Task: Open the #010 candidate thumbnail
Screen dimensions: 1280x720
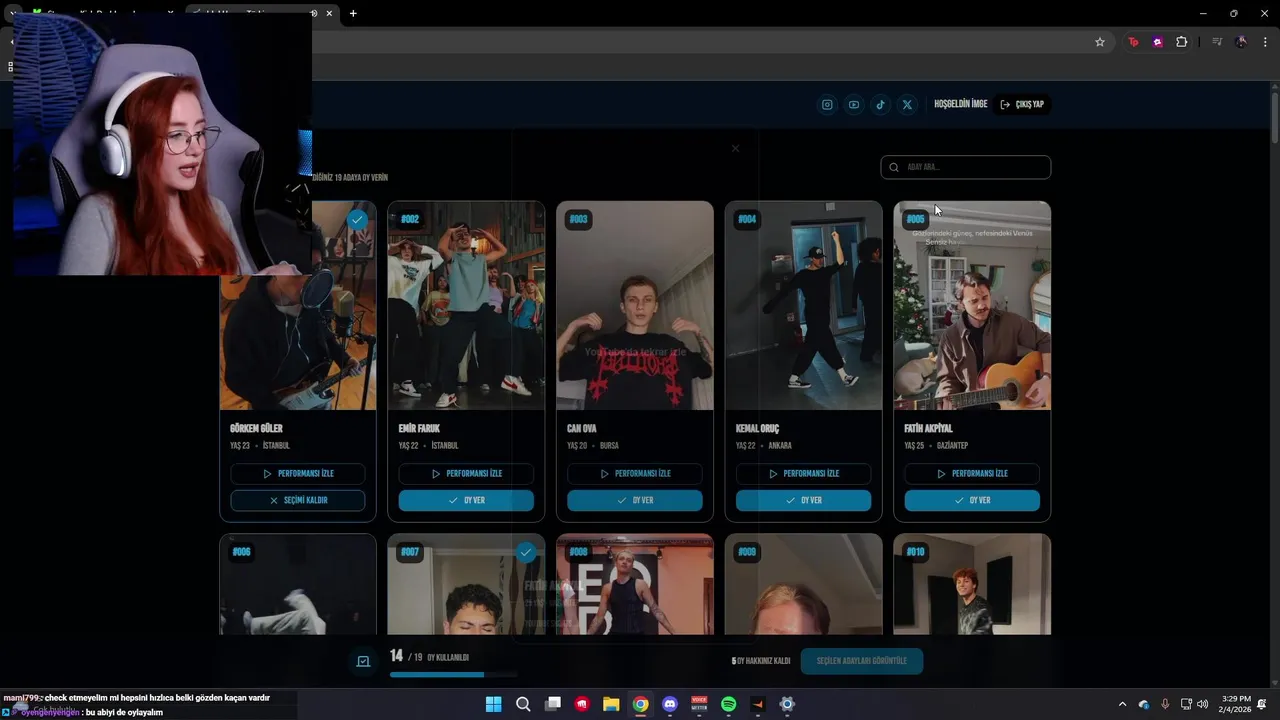Action: (x=972, y=584)
